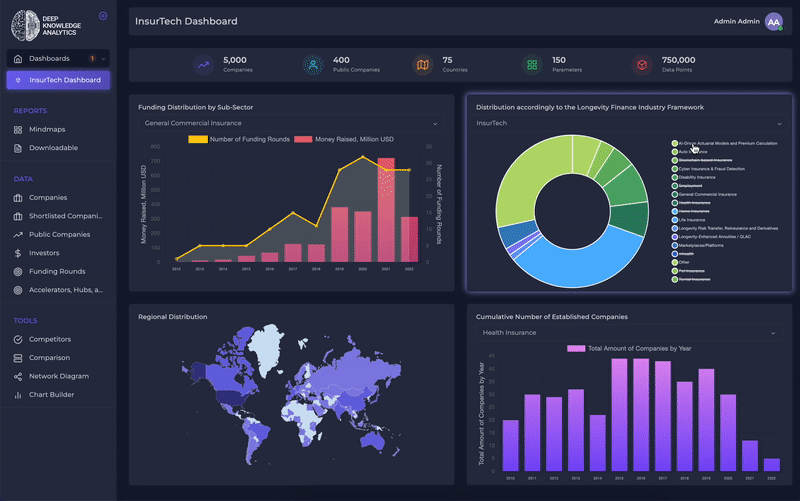Click the person icon beside 400 Public Companies
The height and width of the screenshot is (501, 800).
pyautogui.click(x=313, y=65)
